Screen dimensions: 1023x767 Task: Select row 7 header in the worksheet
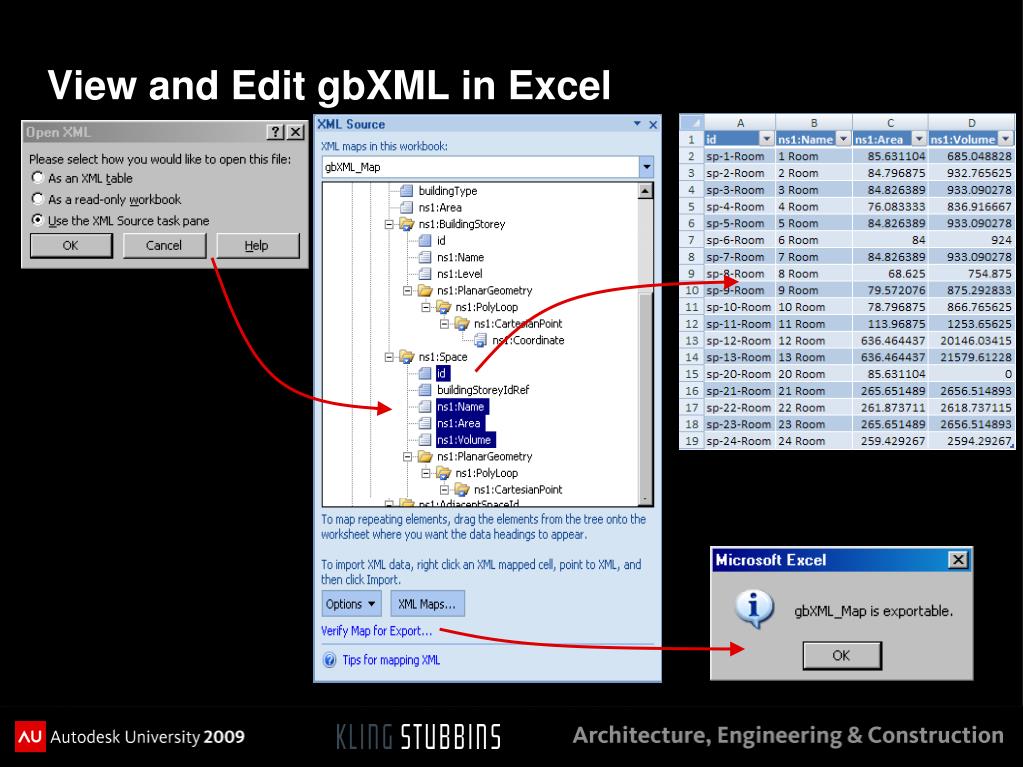691,240
